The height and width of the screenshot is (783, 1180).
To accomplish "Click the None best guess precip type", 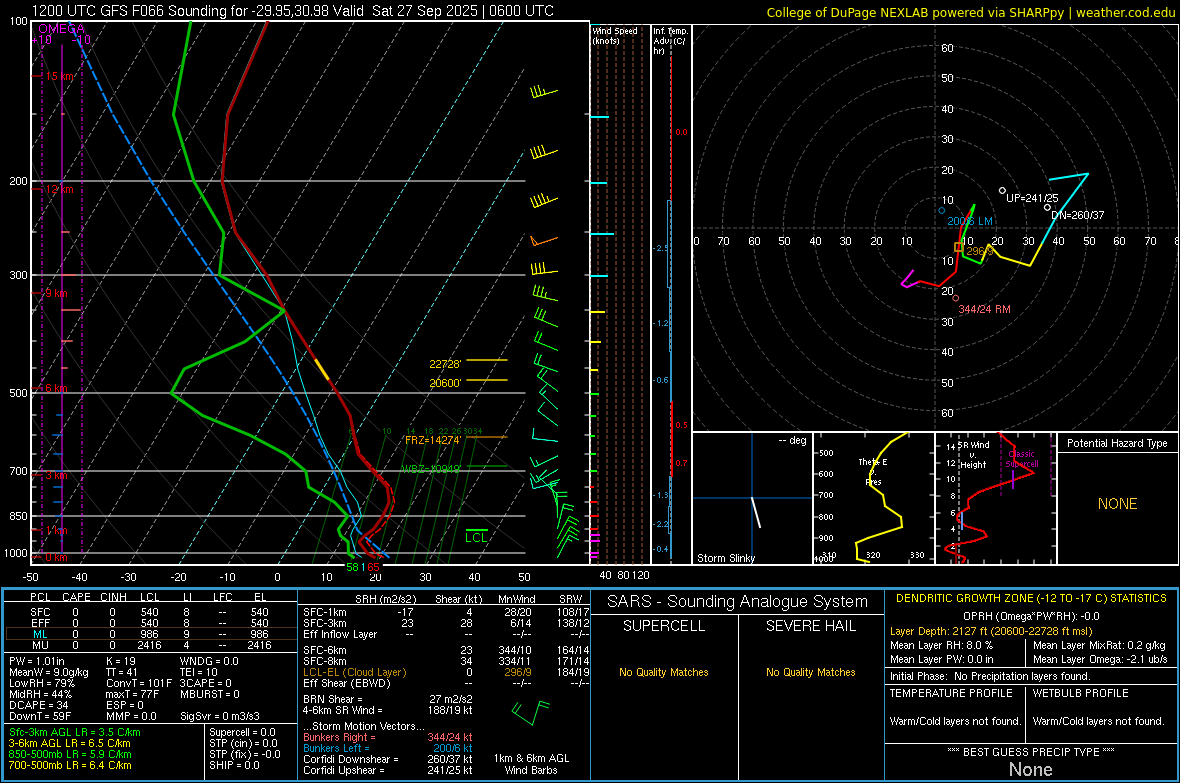I will click(x=1030, y=769).
